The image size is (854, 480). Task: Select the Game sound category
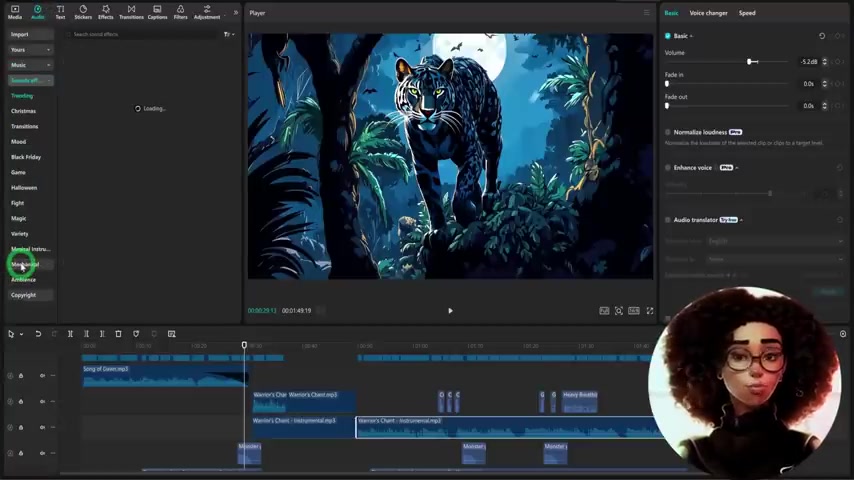18,172
